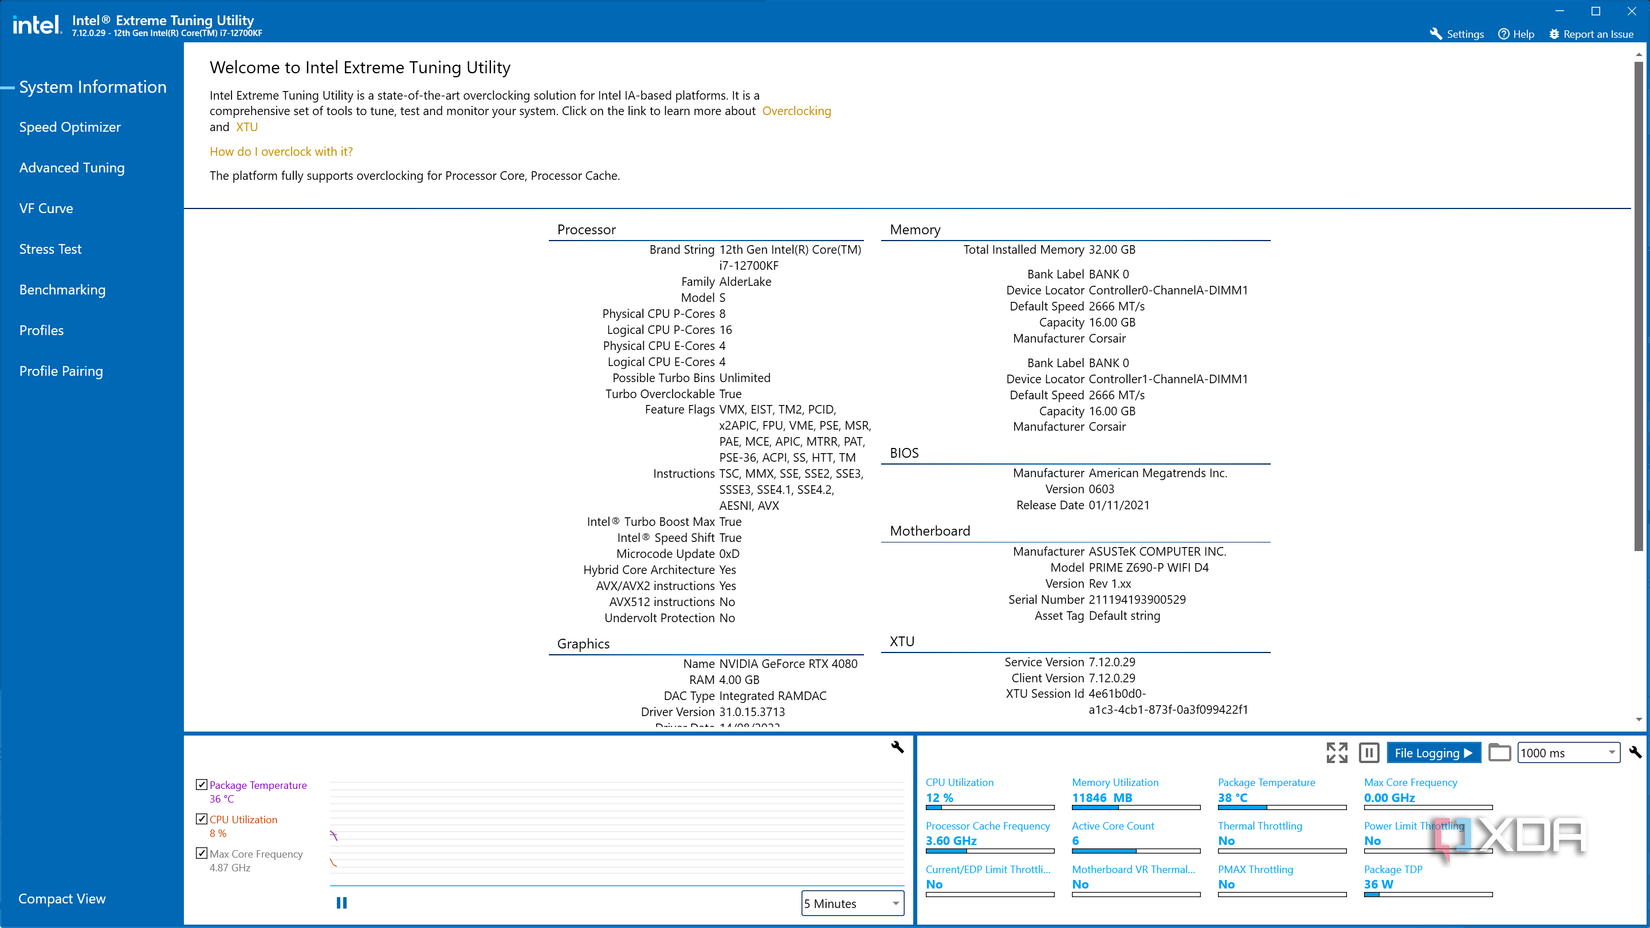Click the Active Core Count progress bar
Viewport: 1650px width, 928px height.
click(1135, 851)
